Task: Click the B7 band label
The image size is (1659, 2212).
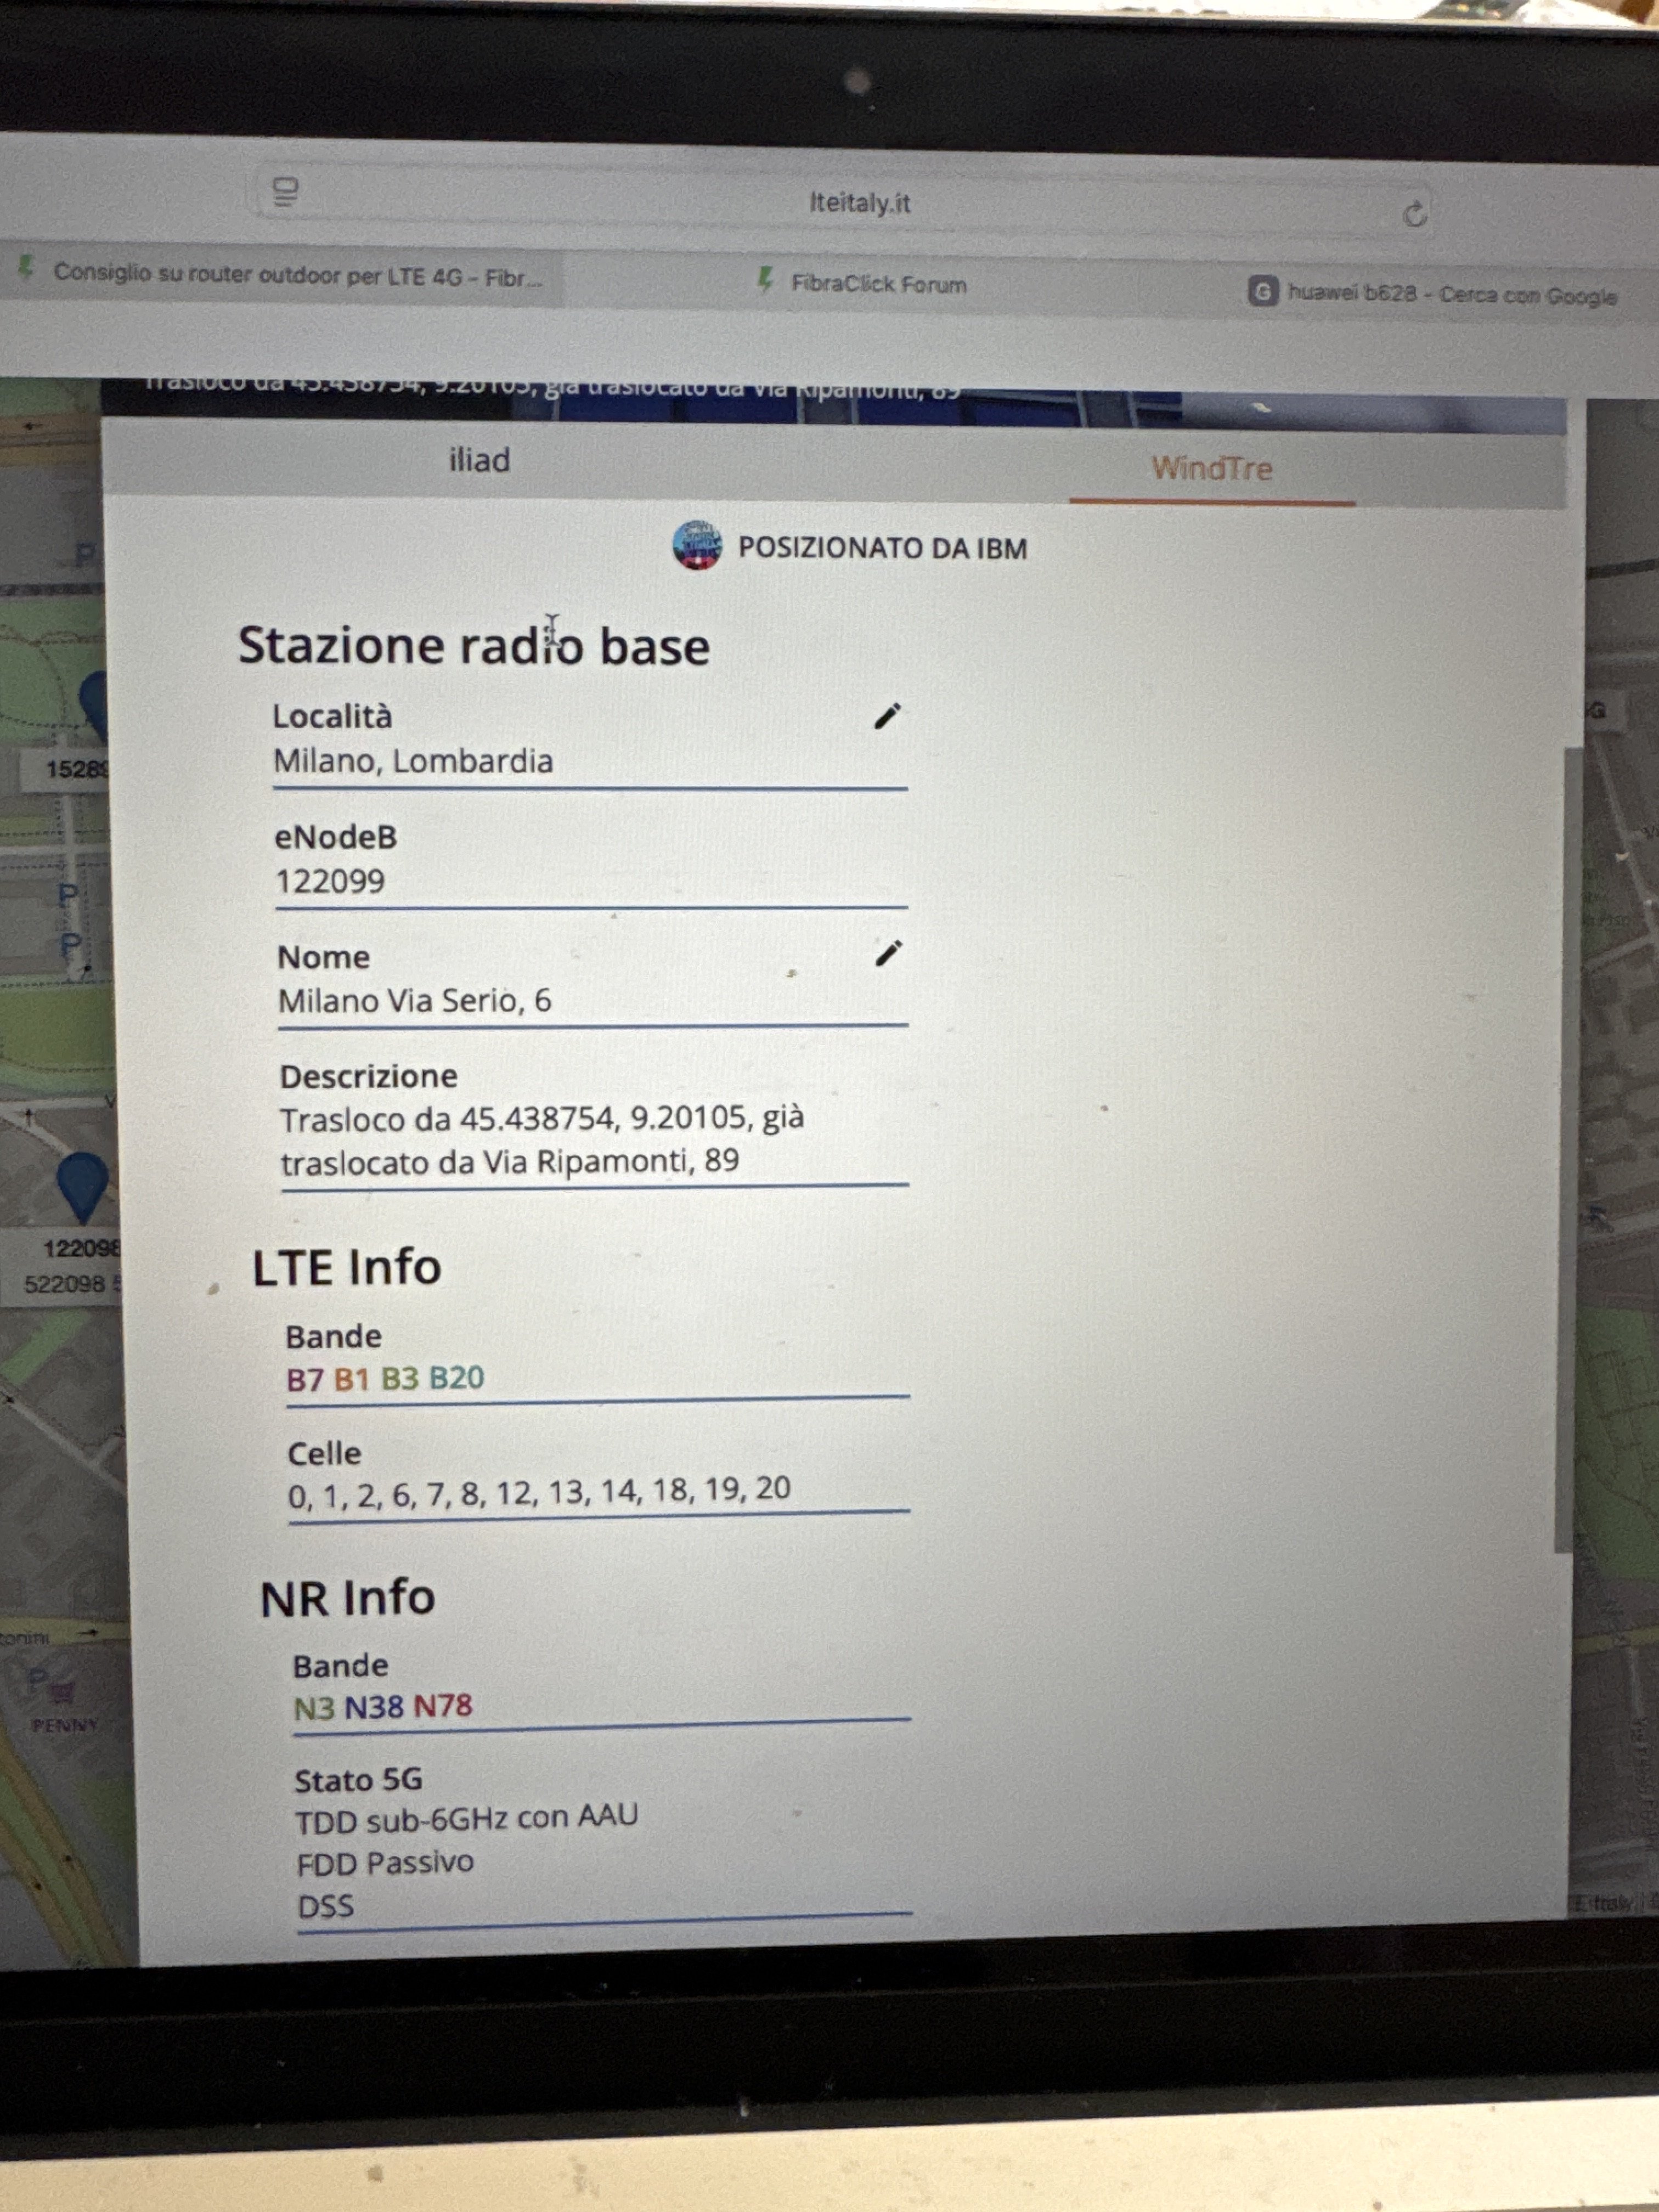Action: (304, 1380)
